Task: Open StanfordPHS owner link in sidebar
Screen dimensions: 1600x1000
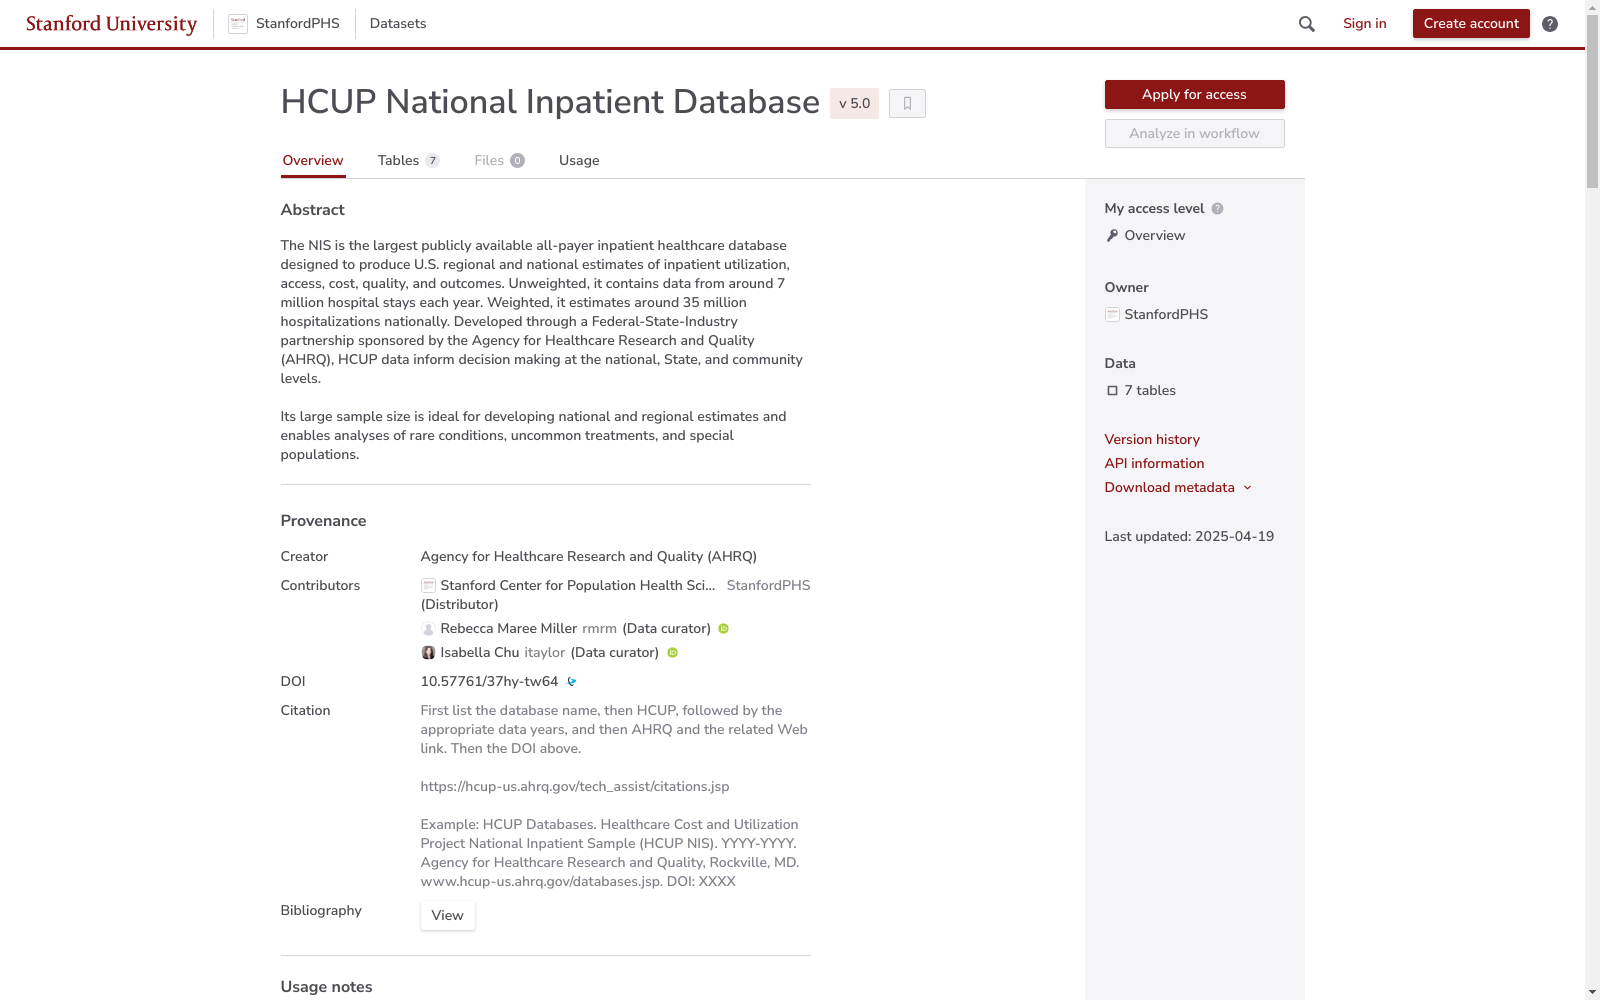Action: (1166, 315)
